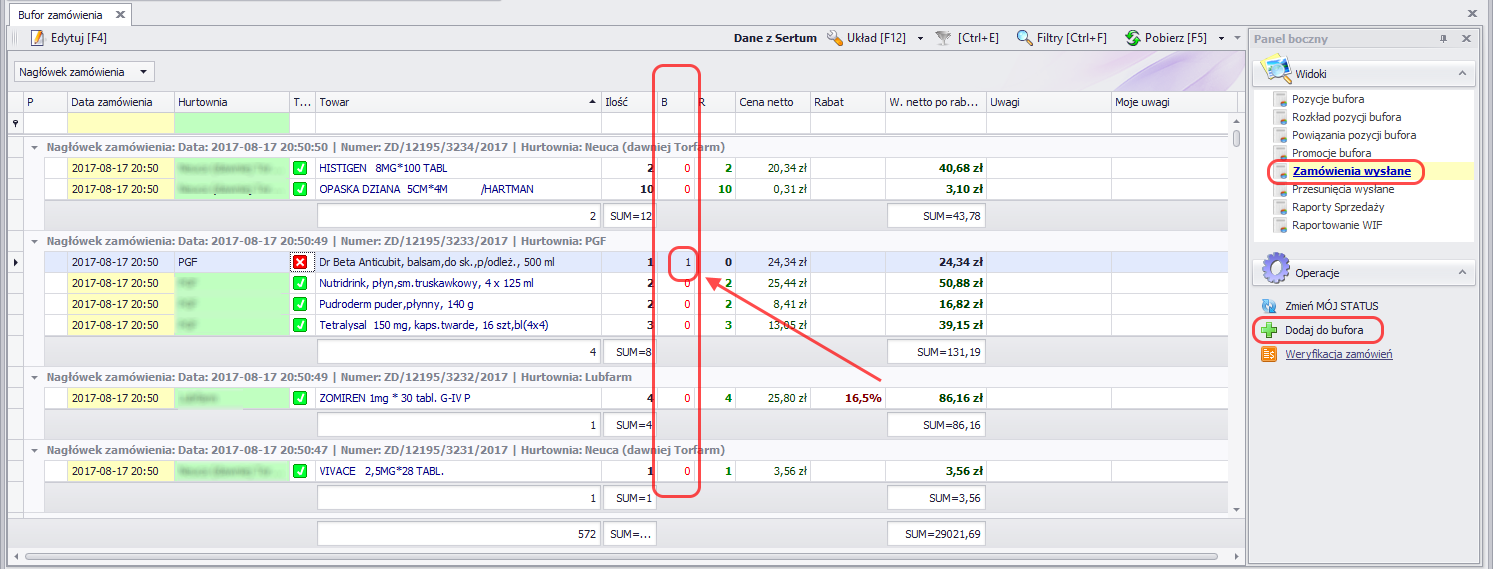Click Pobierz [F5] refresh icon

(x=1132, y=38)
